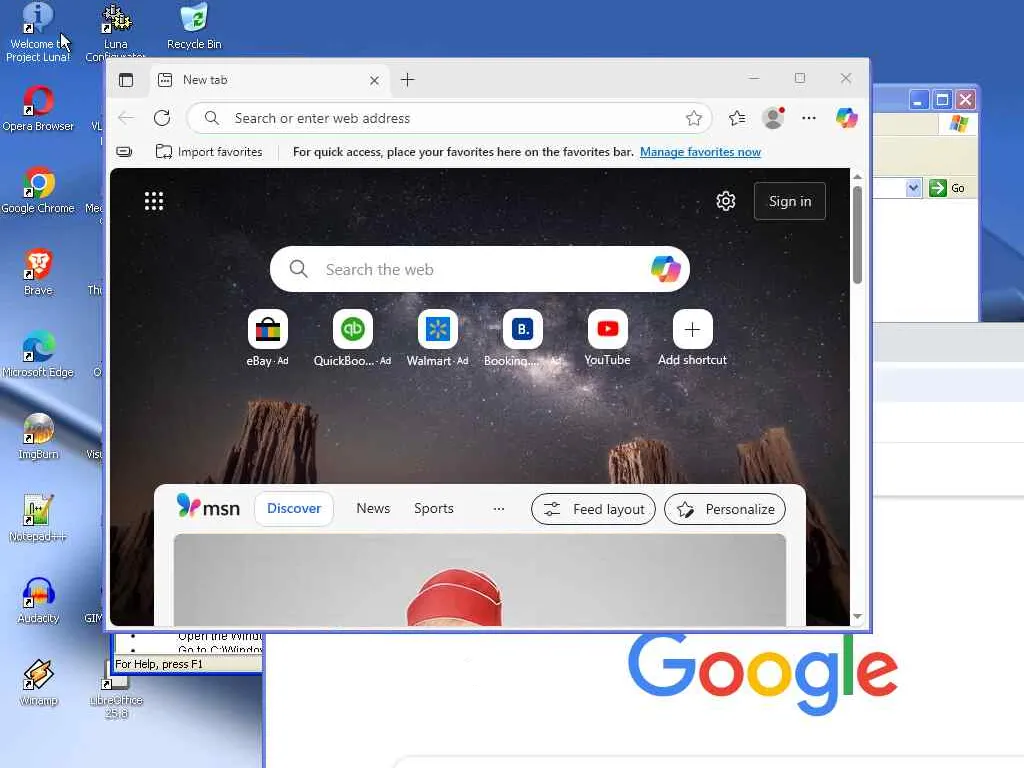The image size is (1024, 768).
Task: Click the scroll down arrow in Edge page
Action: [857, 616]
